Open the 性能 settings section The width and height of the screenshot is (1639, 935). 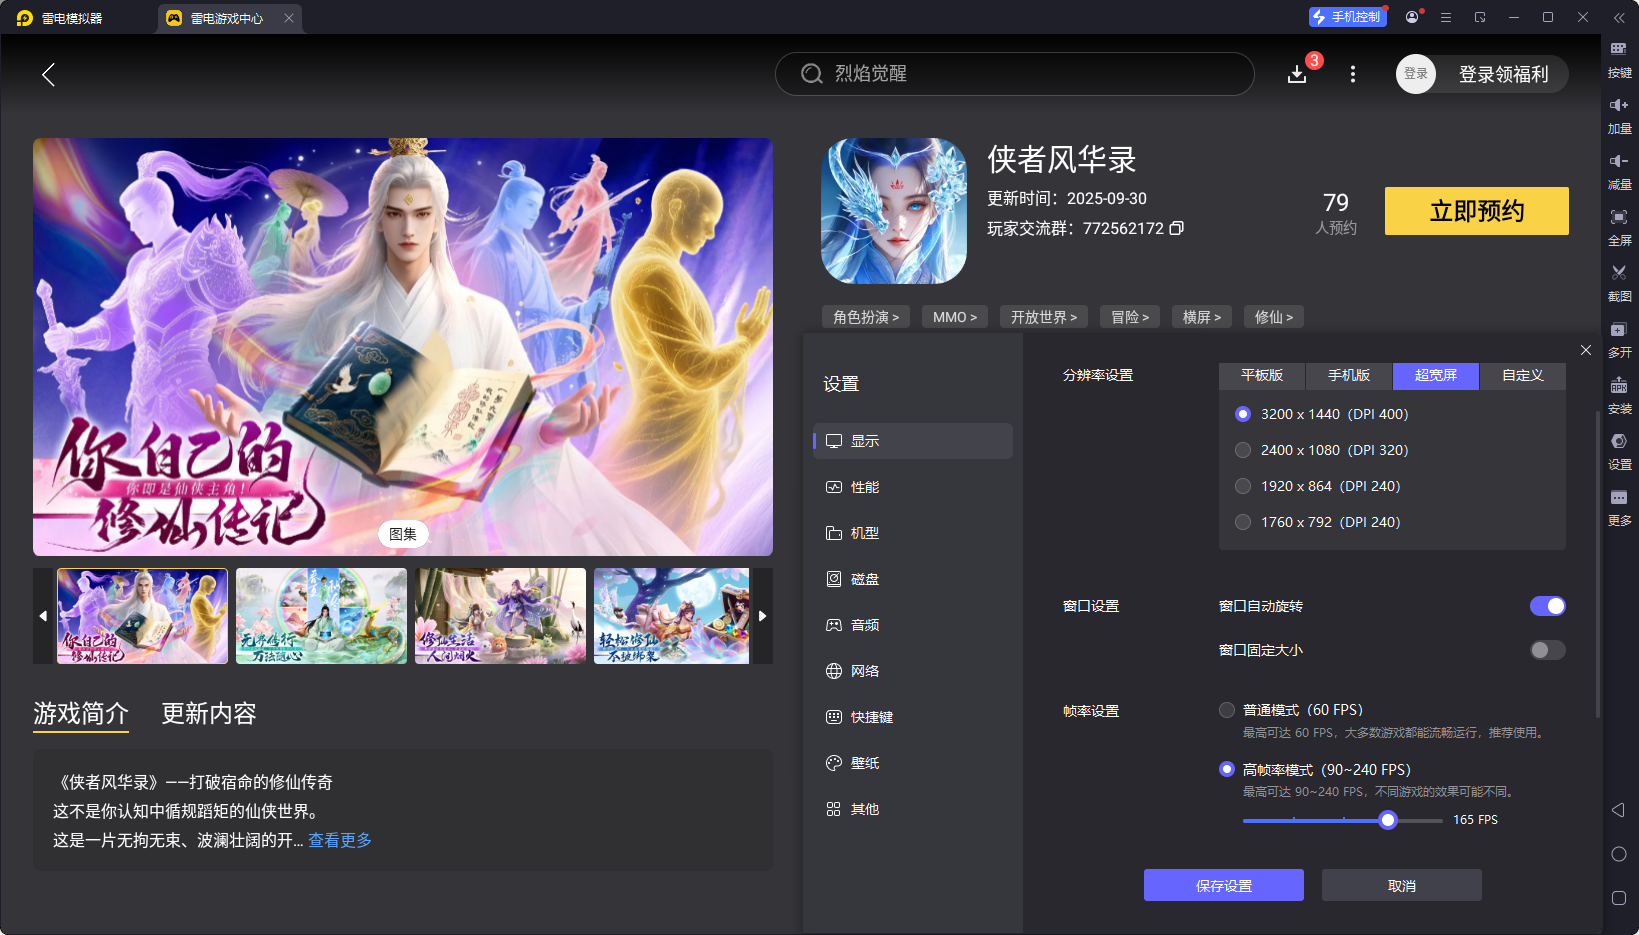(x=864, y=487)
